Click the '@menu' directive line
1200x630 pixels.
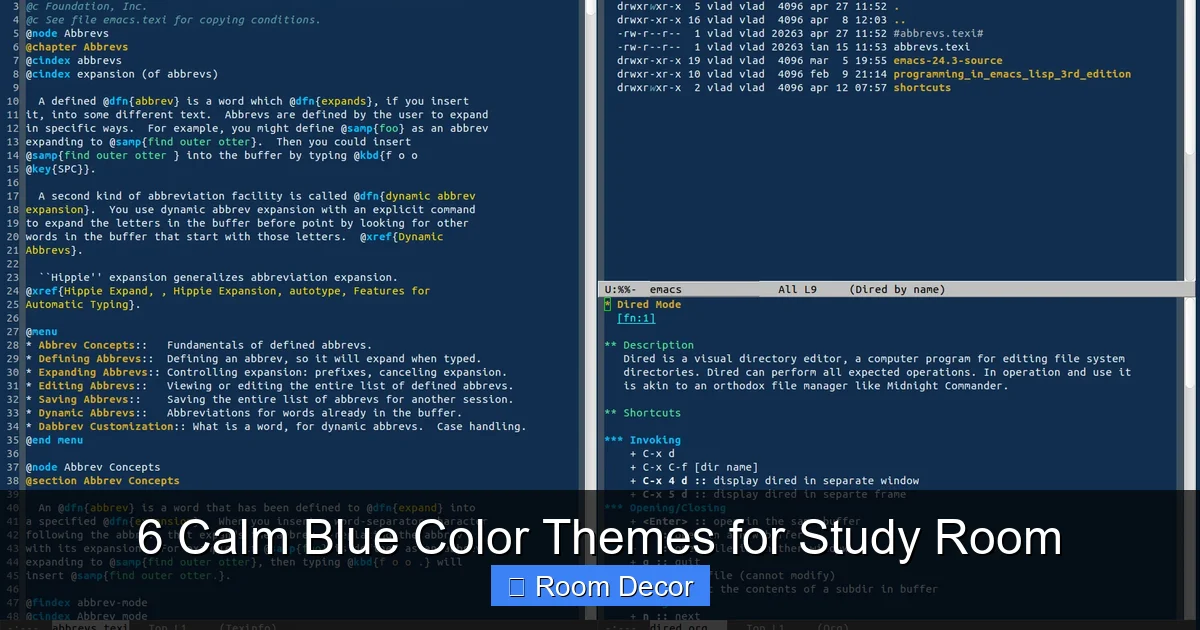click(41, 331)
